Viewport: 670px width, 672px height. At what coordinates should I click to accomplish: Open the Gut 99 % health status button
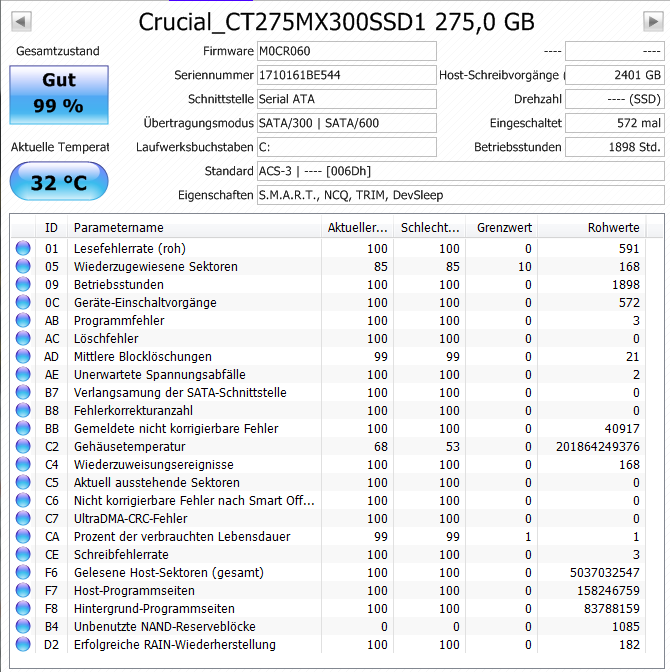(x=59, y=95)
